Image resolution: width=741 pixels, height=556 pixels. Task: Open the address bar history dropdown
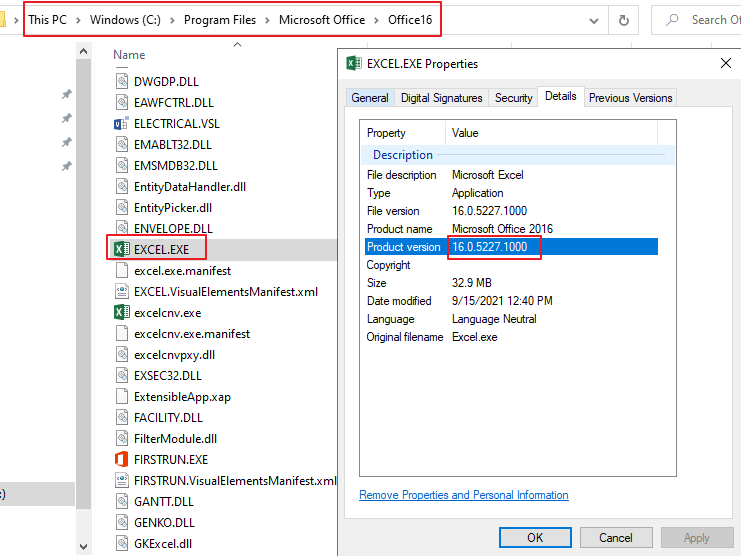pos(594,20)
